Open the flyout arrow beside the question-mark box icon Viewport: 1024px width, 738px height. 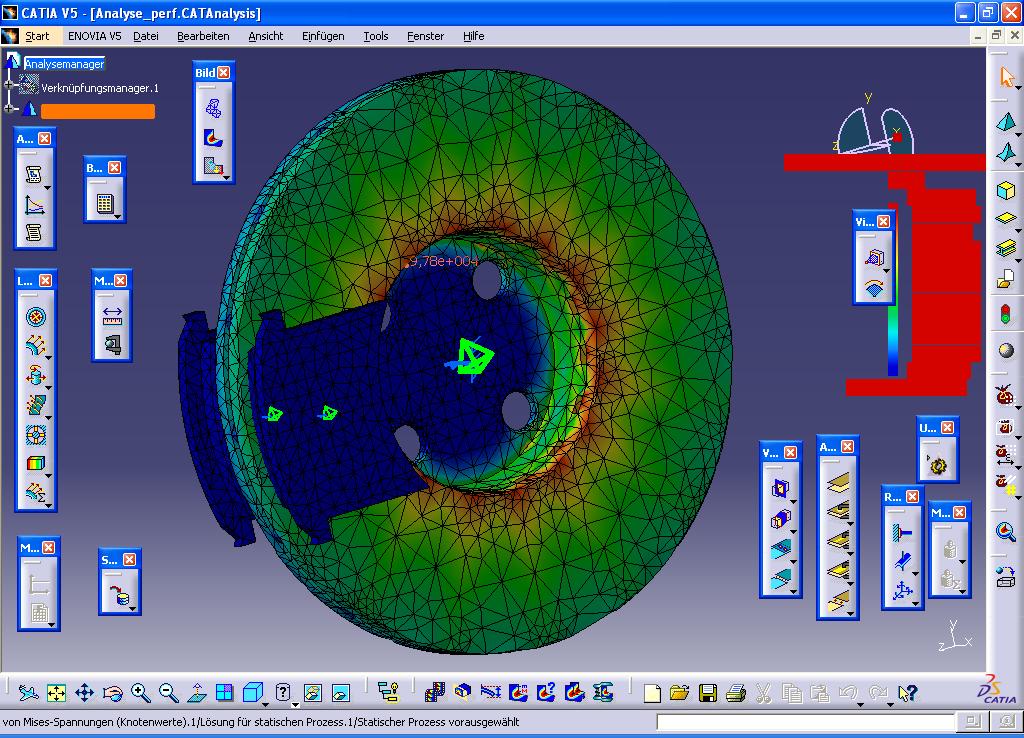(x=295, y=704)
